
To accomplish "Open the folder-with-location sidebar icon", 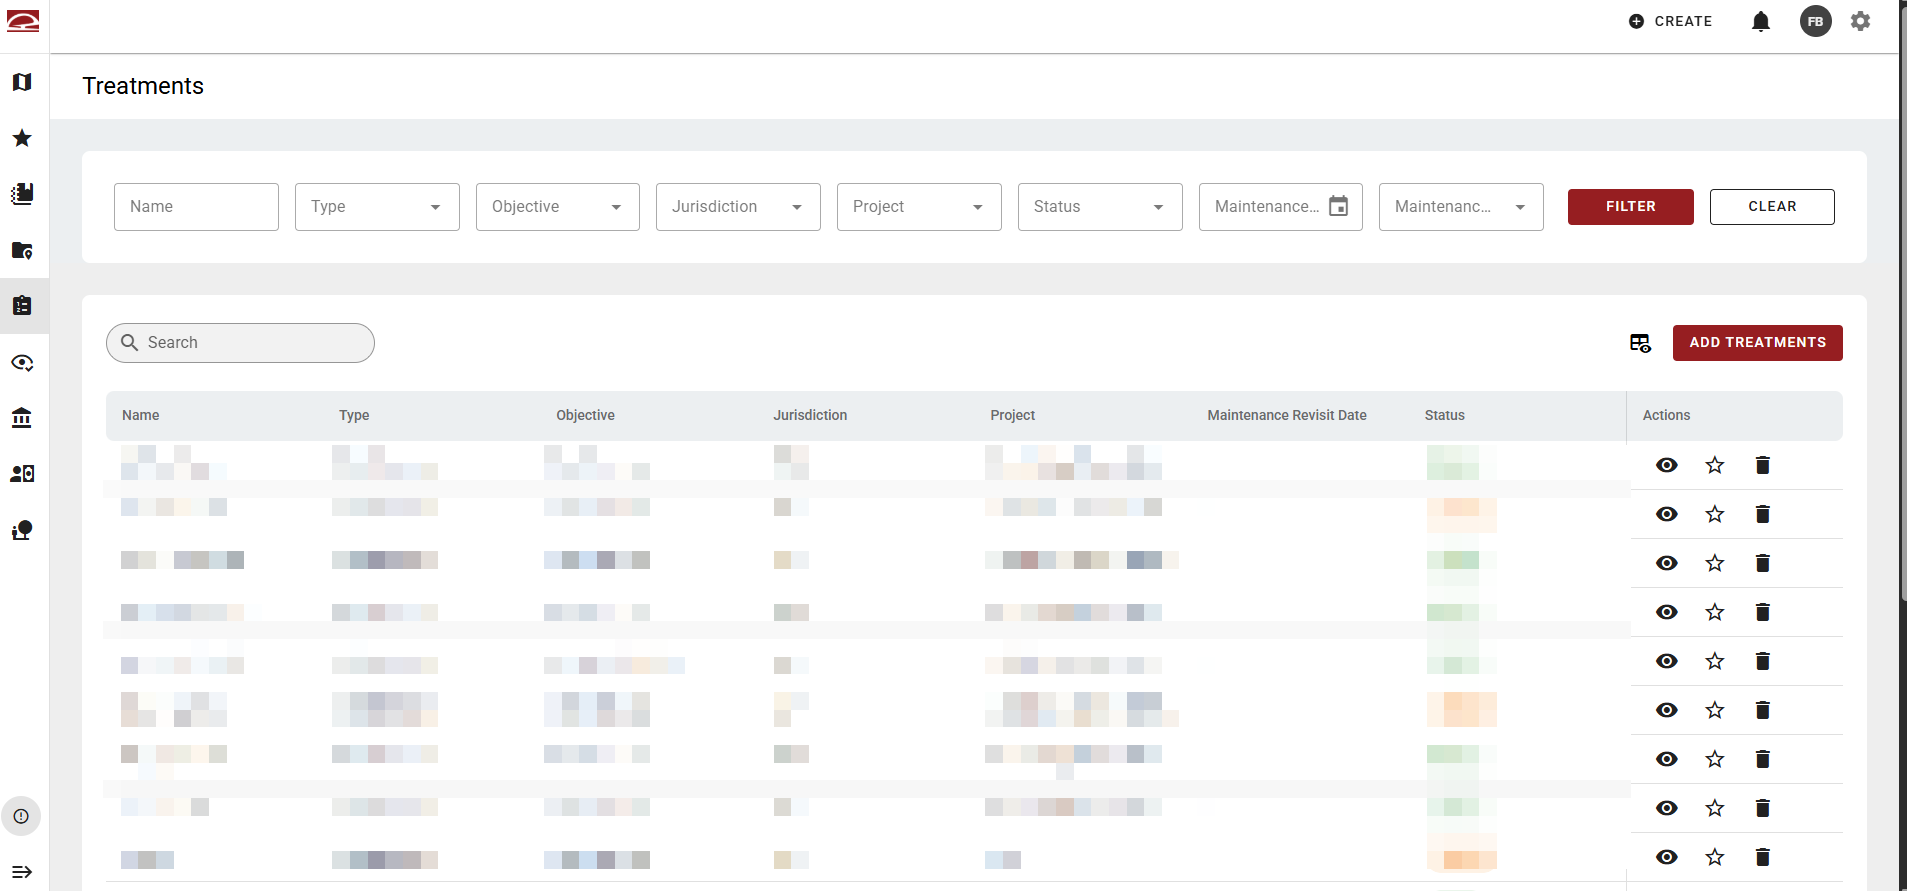I will pos(22,250).
